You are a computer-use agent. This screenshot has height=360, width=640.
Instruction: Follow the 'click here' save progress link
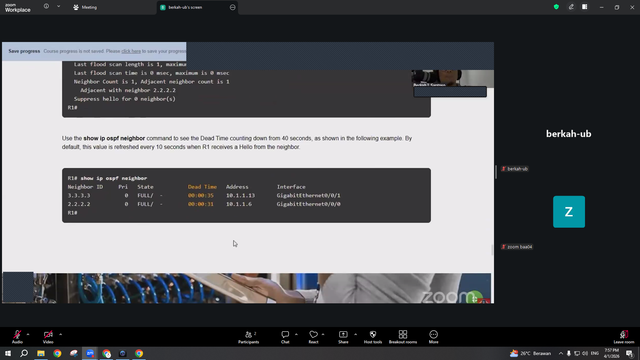point(131,51)
